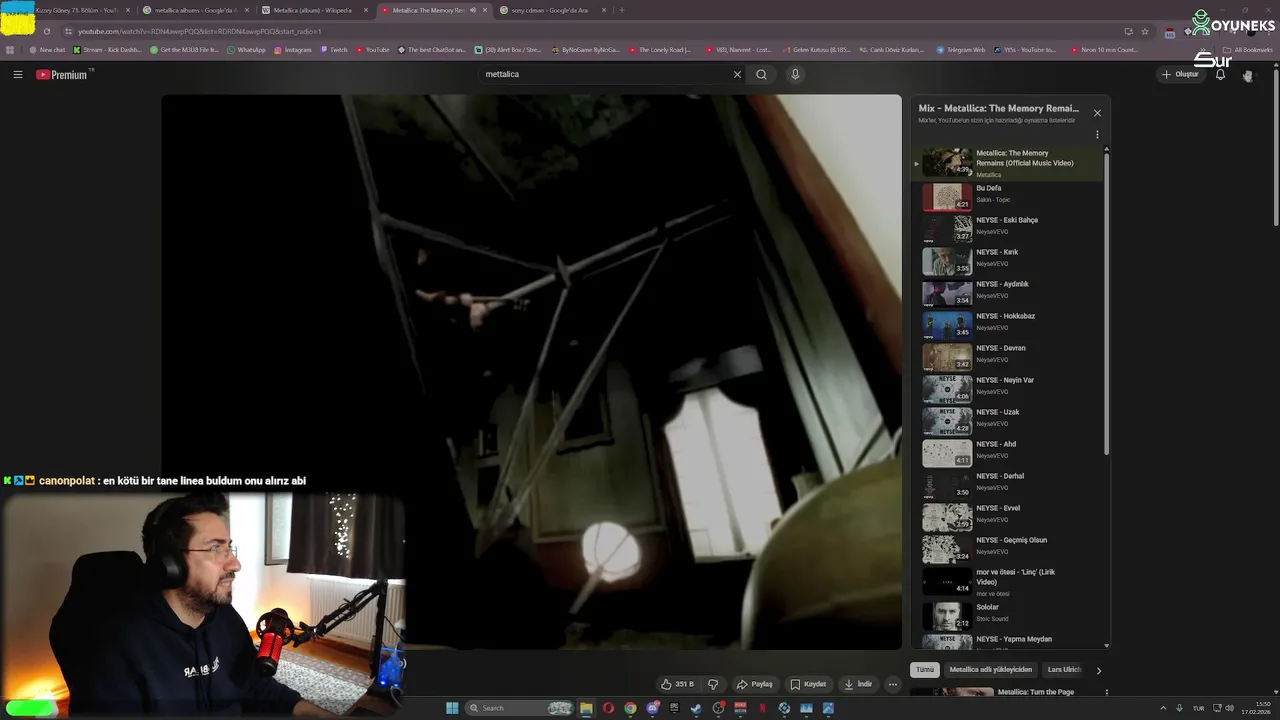
Task: Click the magnifier search button
Action: (x=761, y=74)
